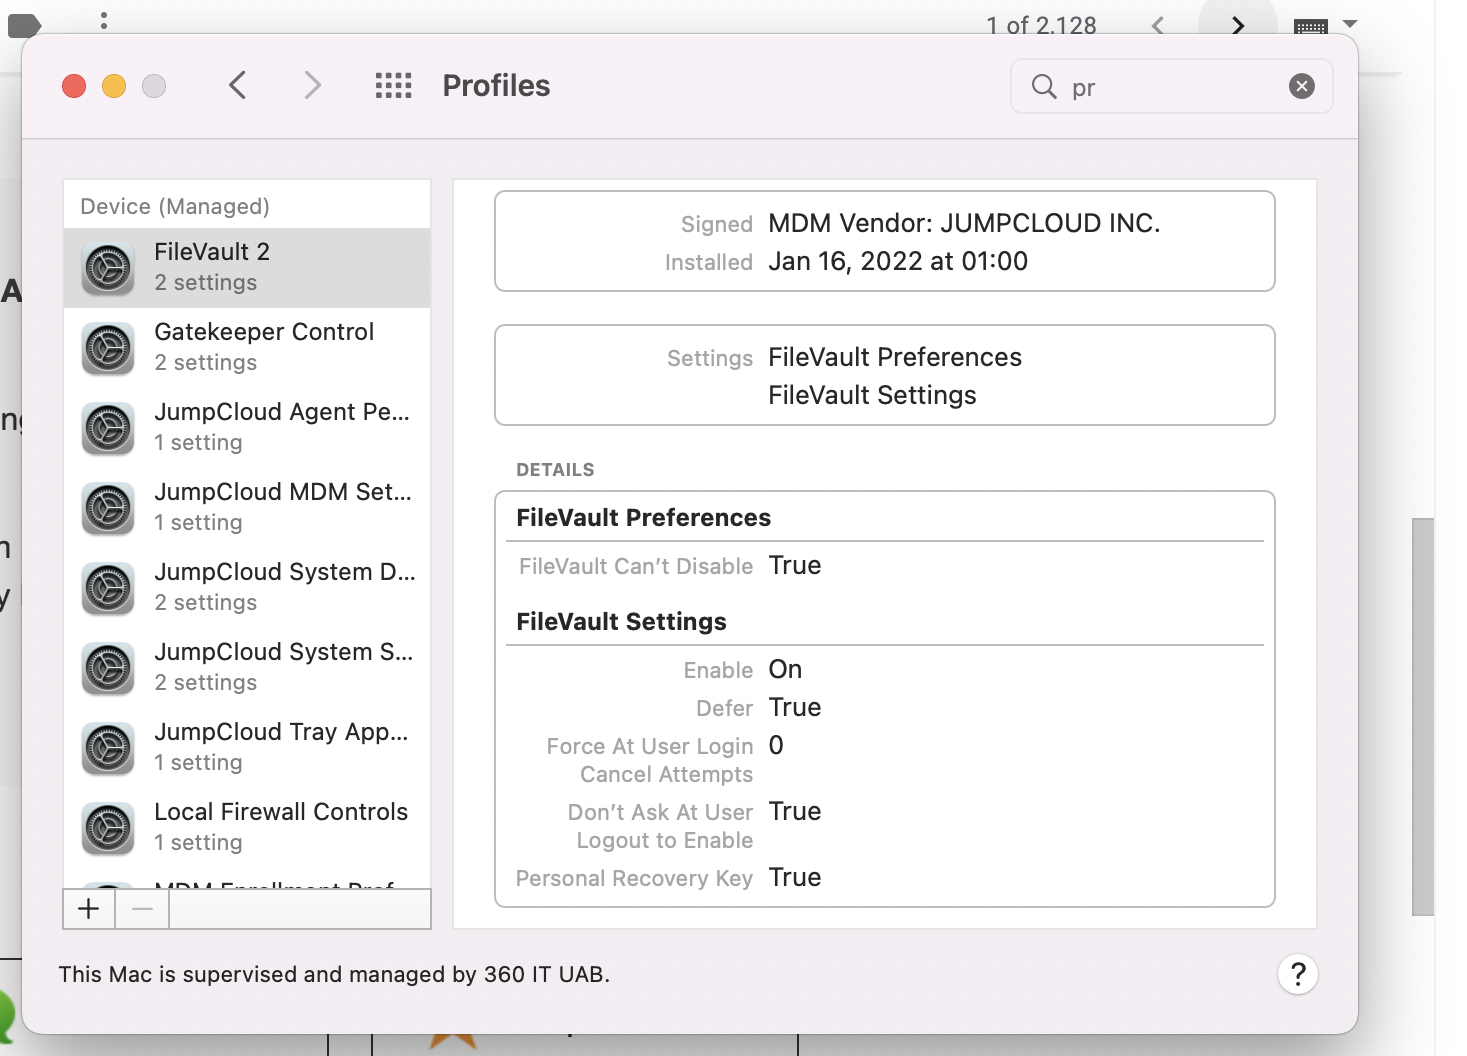The width and height of the screenshot is (1467, 1056).
Task: Click the Profiles window title
Action: tap(496, 86)
